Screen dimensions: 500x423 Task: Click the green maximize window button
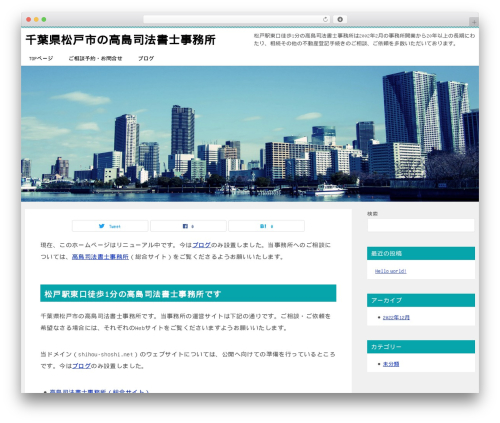click(x=44, y=19)
